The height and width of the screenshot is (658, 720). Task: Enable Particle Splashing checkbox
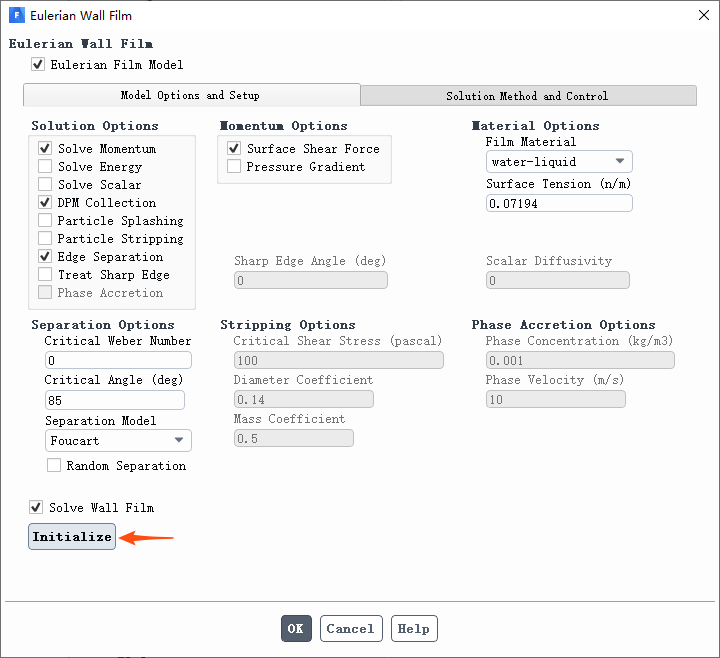coord(45,221)
